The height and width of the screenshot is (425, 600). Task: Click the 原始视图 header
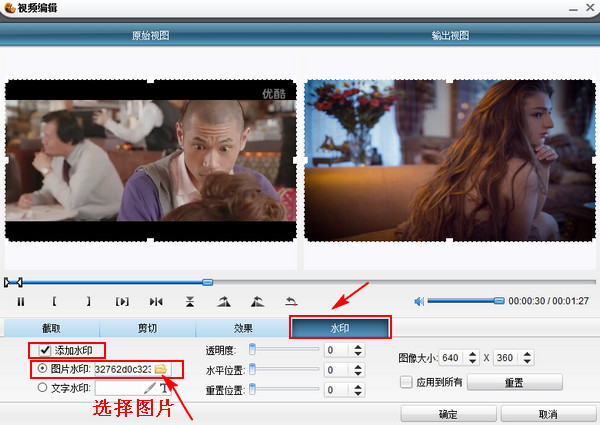[x=150, y=36]
